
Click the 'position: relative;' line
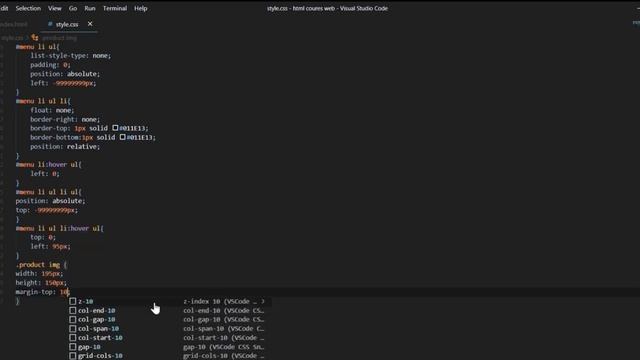pyautogui.click(x=64, y=147)
